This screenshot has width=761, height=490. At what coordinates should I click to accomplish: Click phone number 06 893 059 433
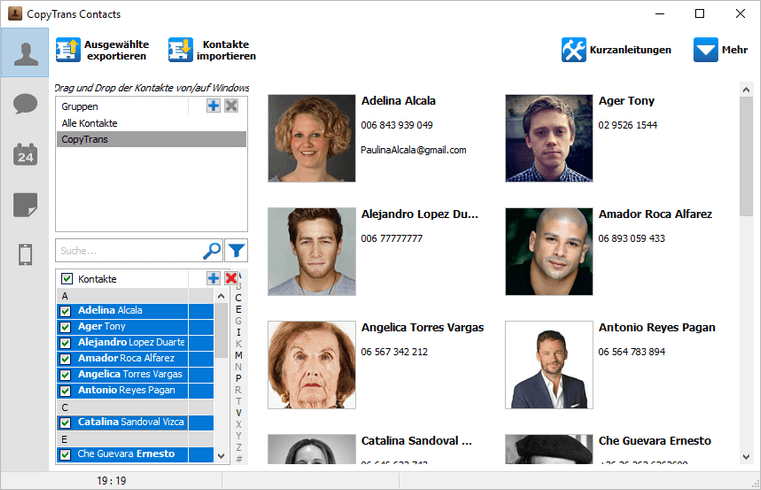tap(631, 238)
